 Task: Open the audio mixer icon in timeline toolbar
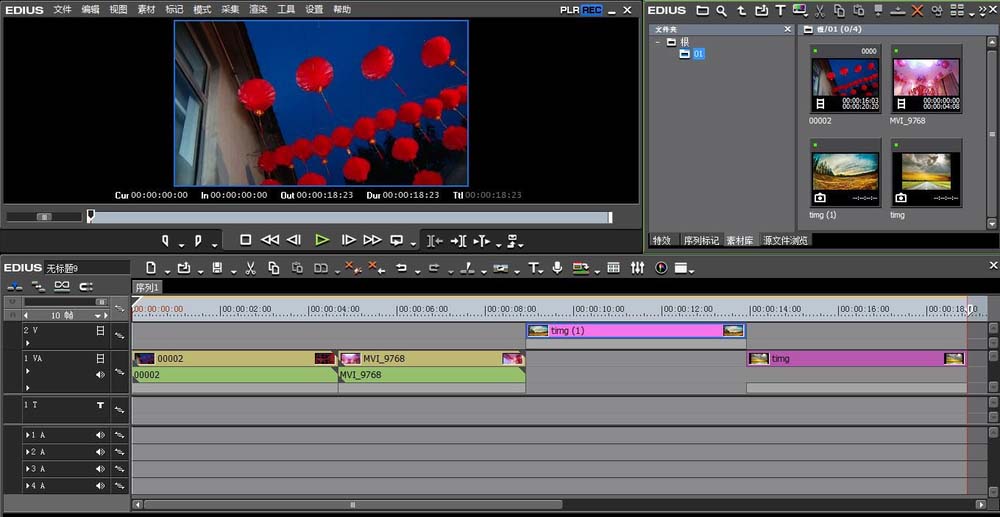[x=637, y=268]
